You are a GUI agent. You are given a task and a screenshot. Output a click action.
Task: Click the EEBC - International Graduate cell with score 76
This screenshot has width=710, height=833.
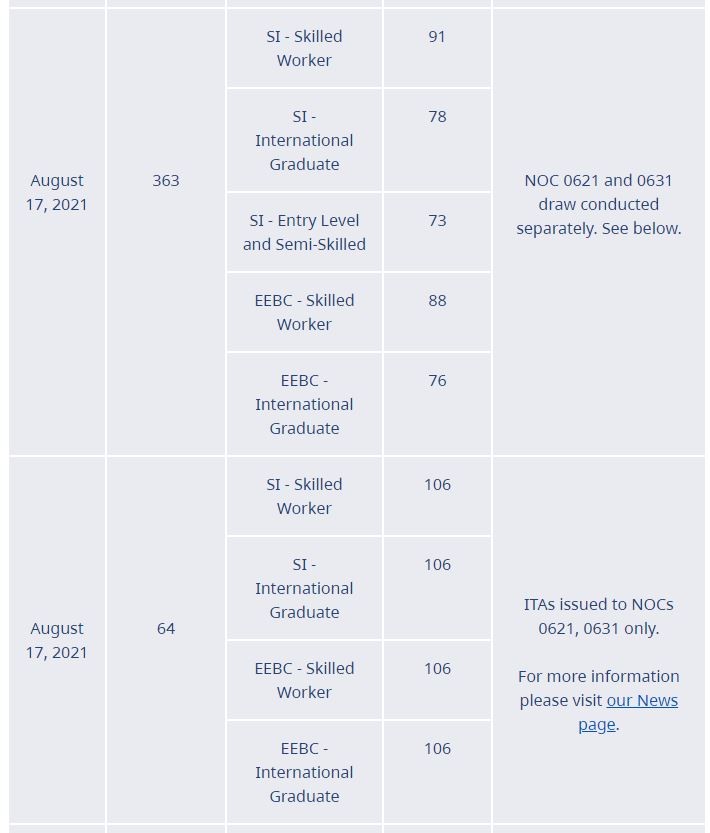[x=304, y=404]
